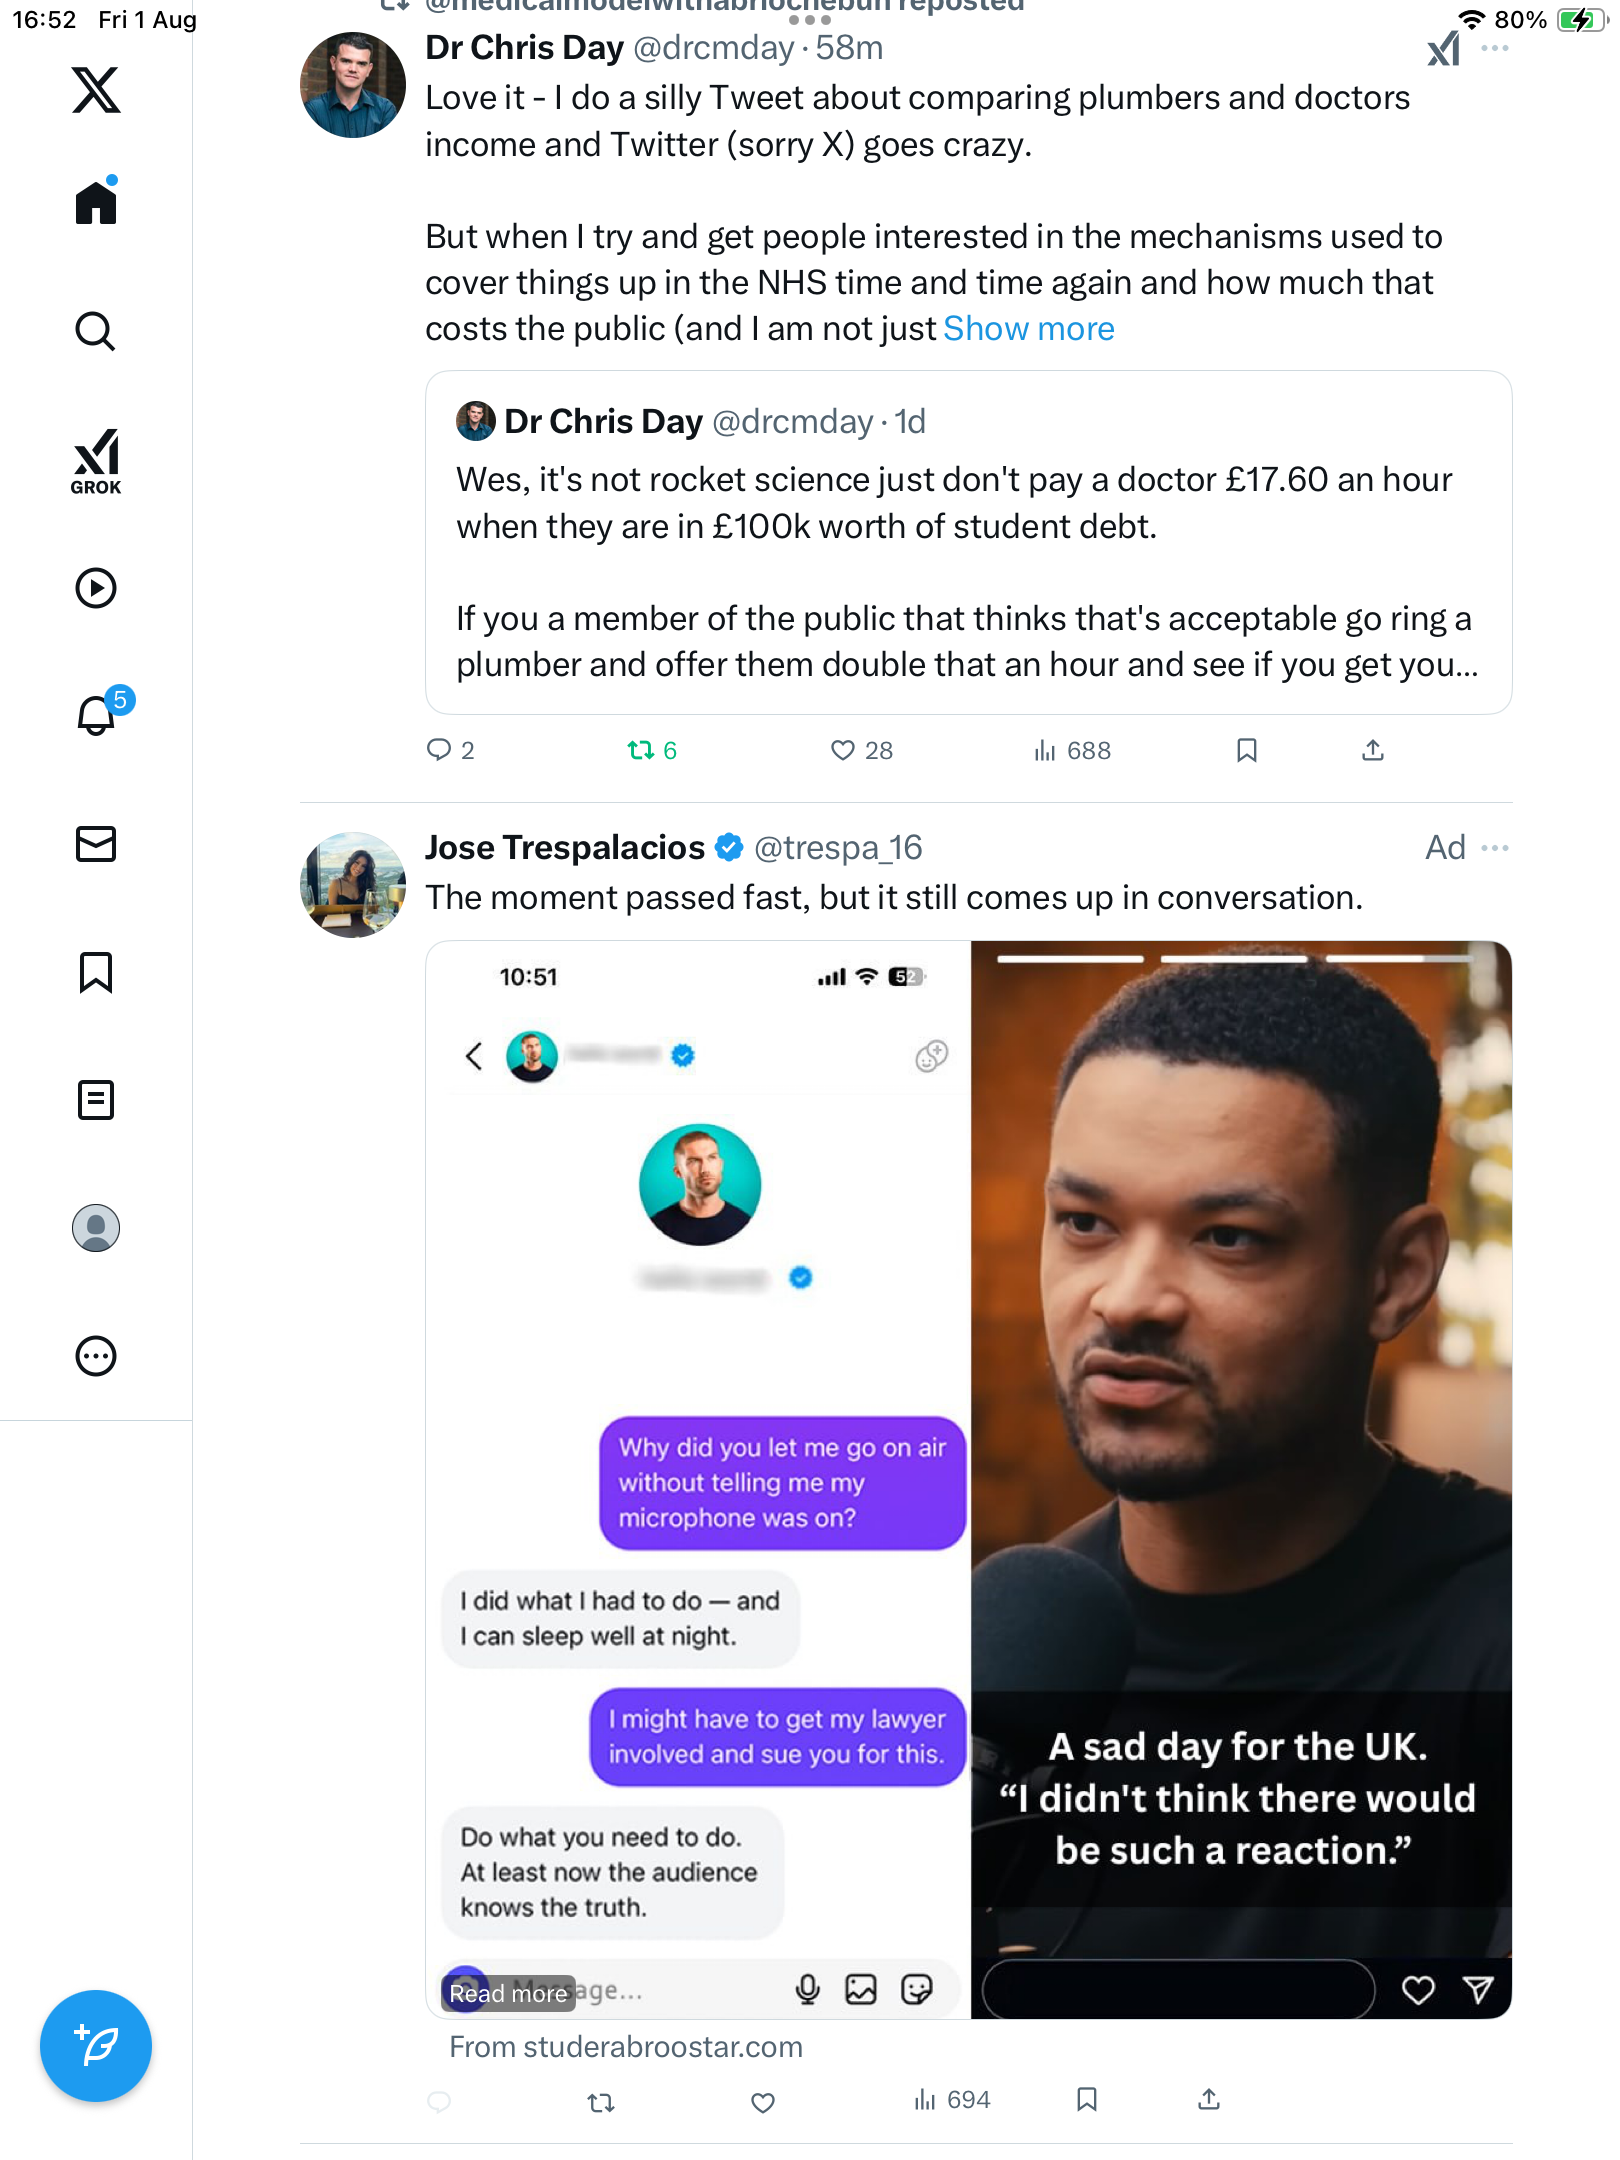Open the Bookmarks sidebar icon
The width and height of the screenshot is (1620, 2160).
click(96, 972)
